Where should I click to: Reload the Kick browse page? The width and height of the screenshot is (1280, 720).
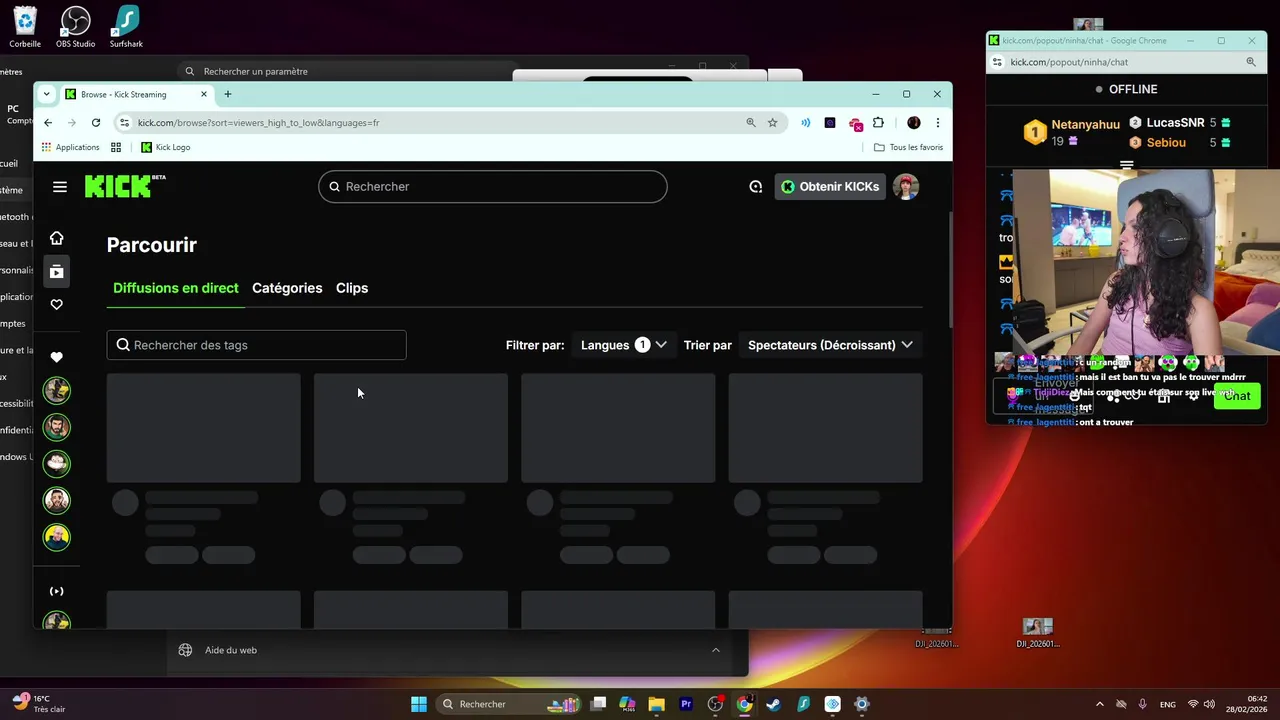(x=96, y=123)
